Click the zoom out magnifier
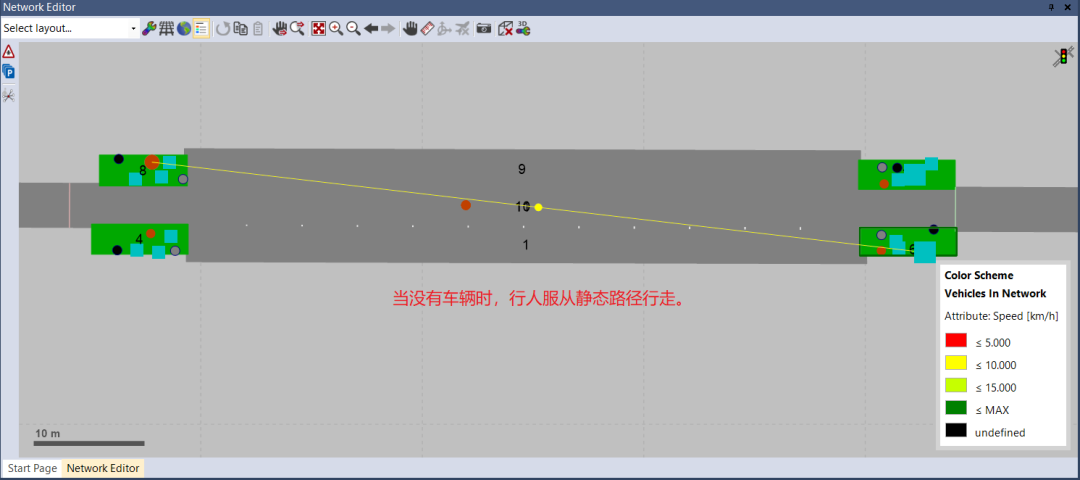Viewport: 1080px width, 480px height. [353, 28]
